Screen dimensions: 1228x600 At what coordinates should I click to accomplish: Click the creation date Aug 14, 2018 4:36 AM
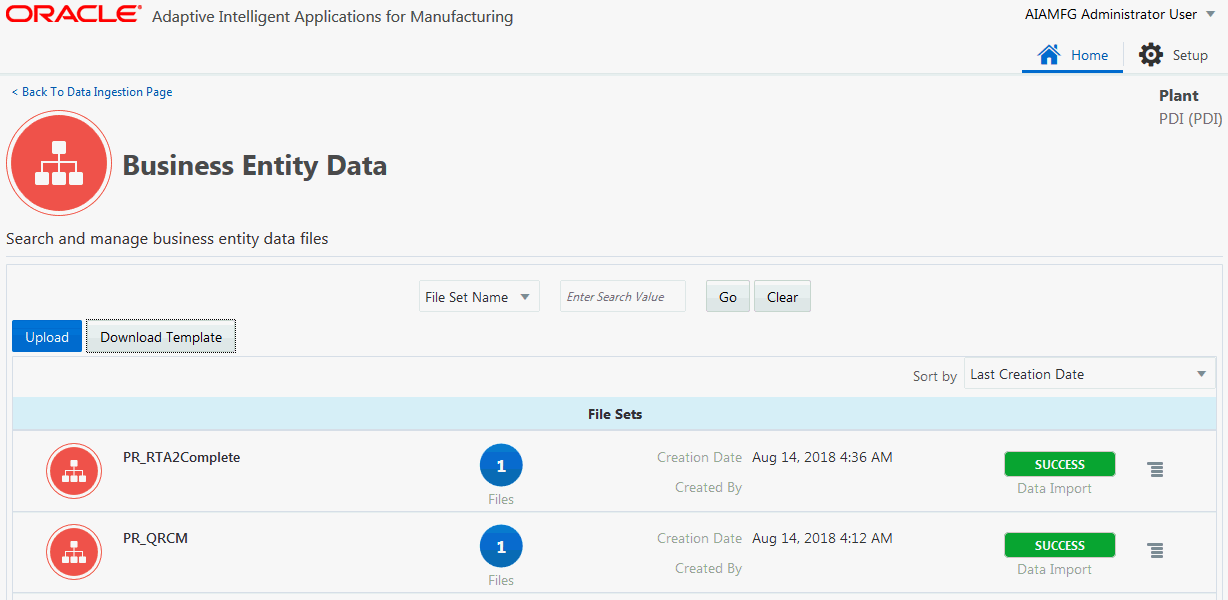822,457
